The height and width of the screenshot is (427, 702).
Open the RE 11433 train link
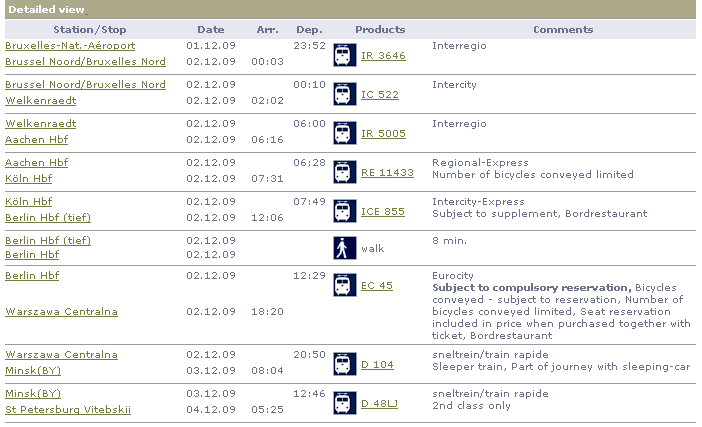coord(387,173)
